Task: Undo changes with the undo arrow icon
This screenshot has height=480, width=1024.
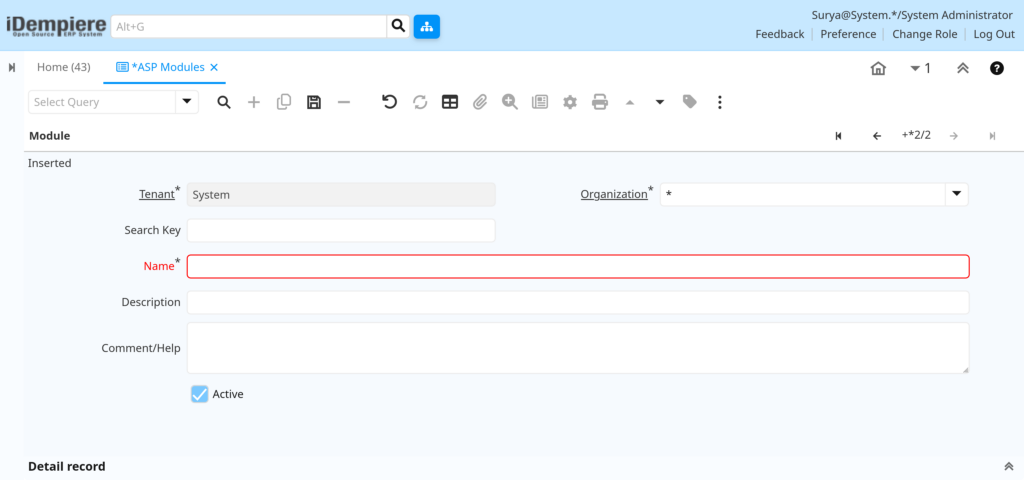Action: [x=390, y=102]
